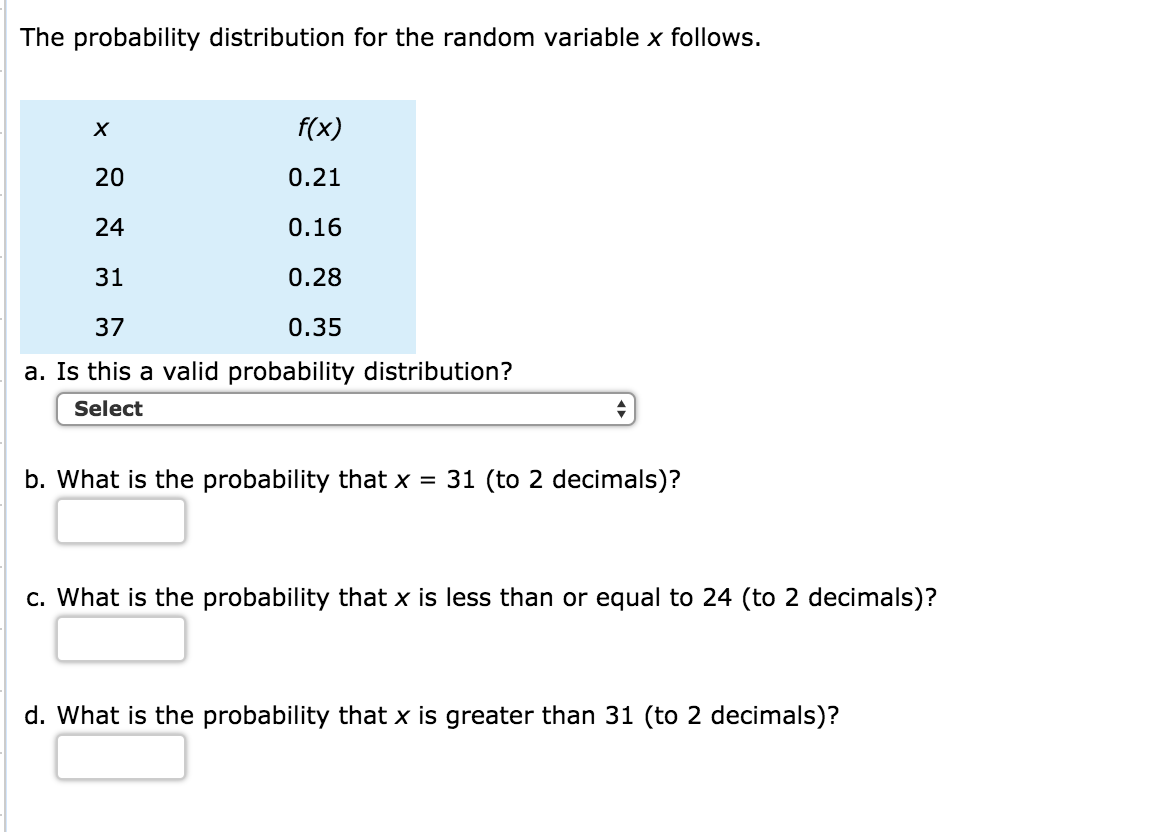Select the value 24 in the table
The image size is (1152, 832).
pyautogui.click(x=108, y=228)
